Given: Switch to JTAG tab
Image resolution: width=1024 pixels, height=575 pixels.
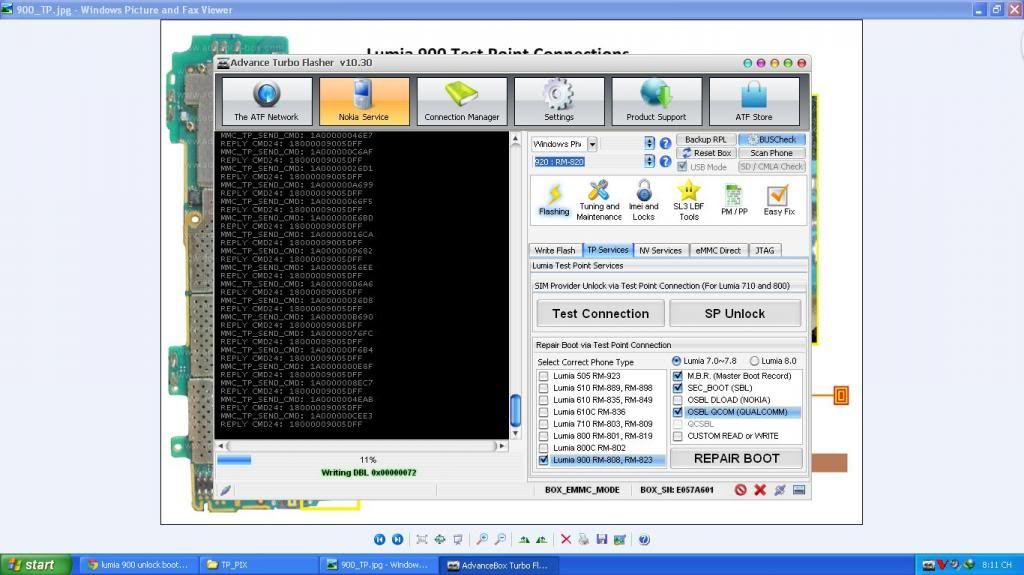Looking at the screenshot, I should pyautogui.click(x=764, y=250).
